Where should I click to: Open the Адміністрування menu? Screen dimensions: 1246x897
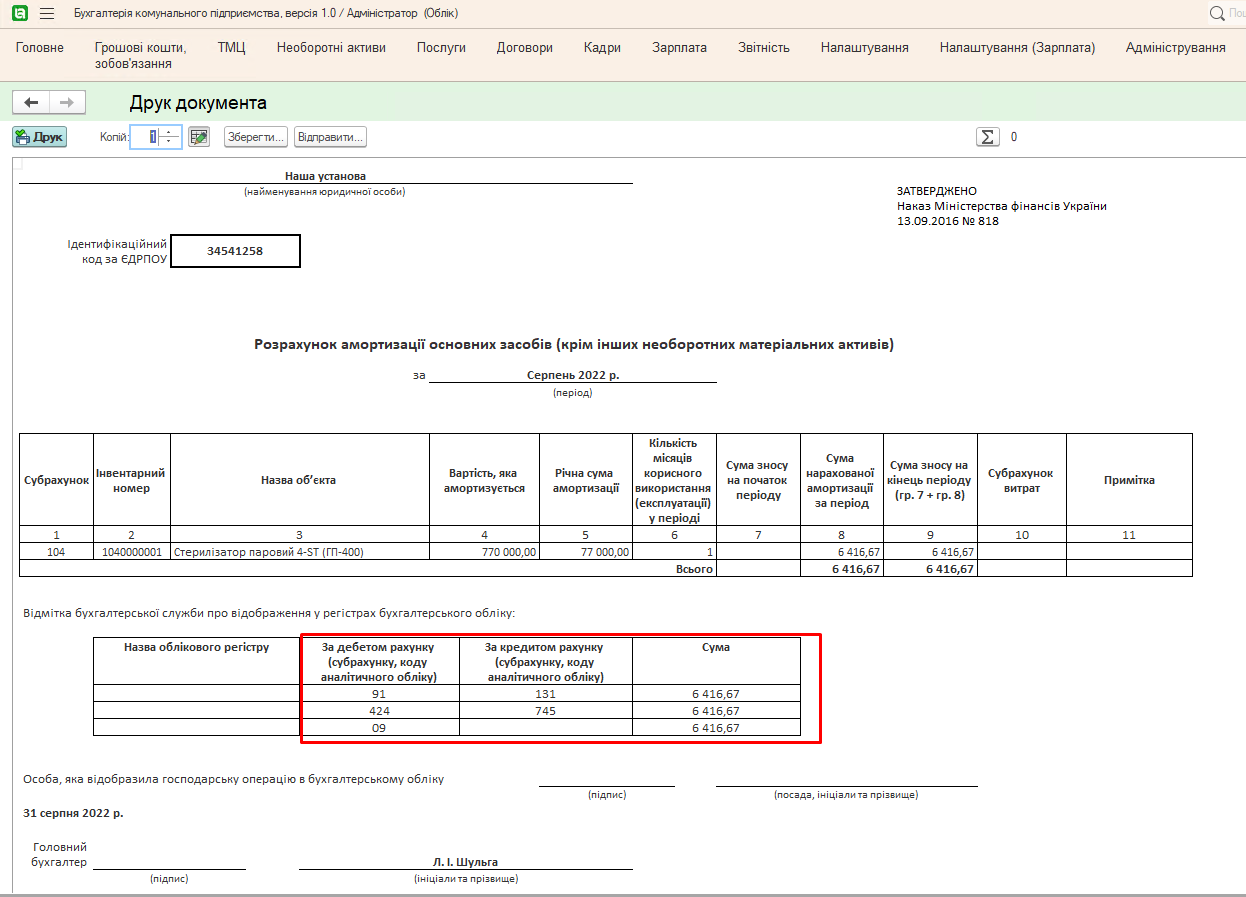point(1175,48)
